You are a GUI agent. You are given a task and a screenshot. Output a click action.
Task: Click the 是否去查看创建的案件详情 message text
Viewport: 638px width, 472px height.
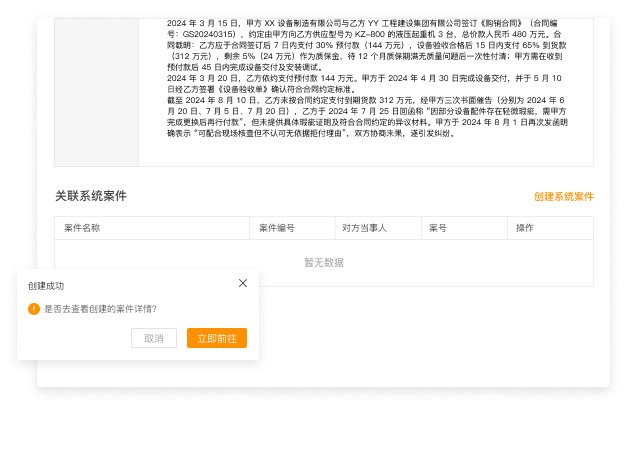100,309
